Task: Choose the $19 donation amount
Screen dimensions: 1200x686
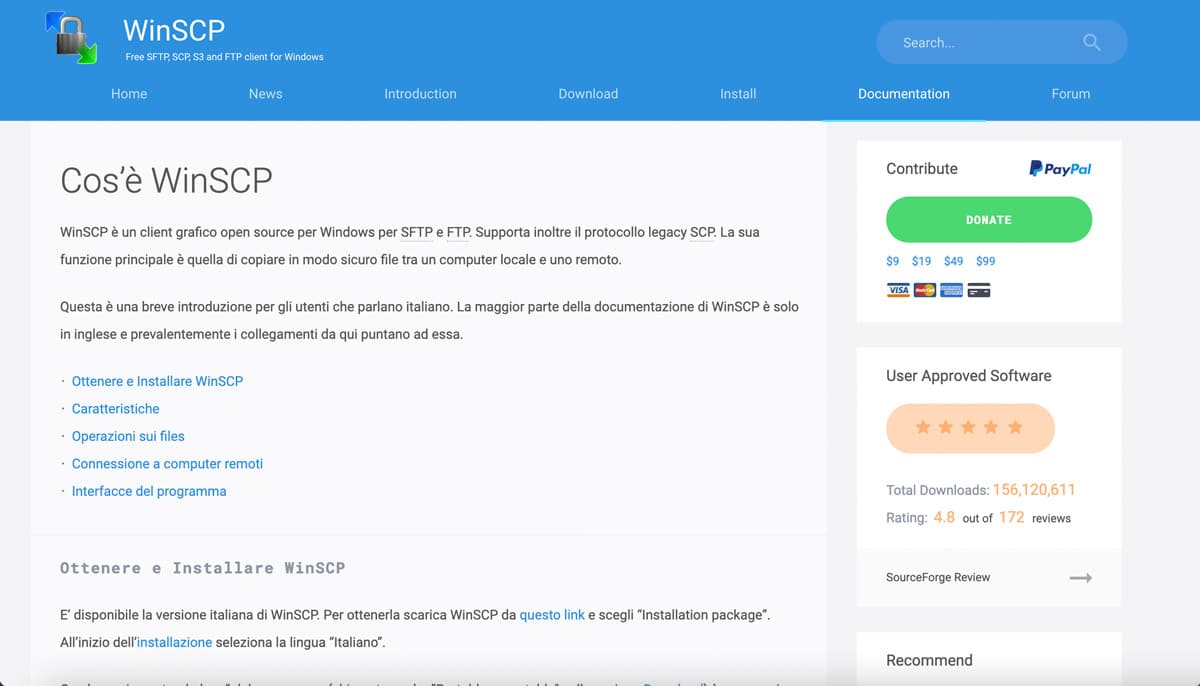Action: 921,261
